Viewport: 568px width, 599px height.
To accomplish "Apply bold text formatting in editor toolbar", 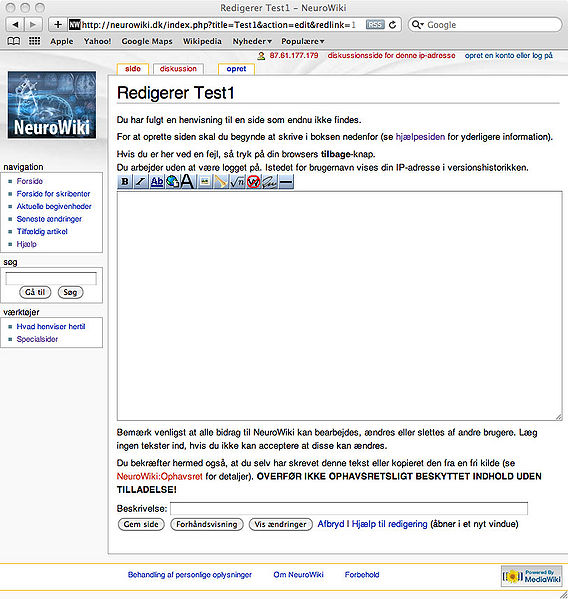I will click(x=125, y=182).
